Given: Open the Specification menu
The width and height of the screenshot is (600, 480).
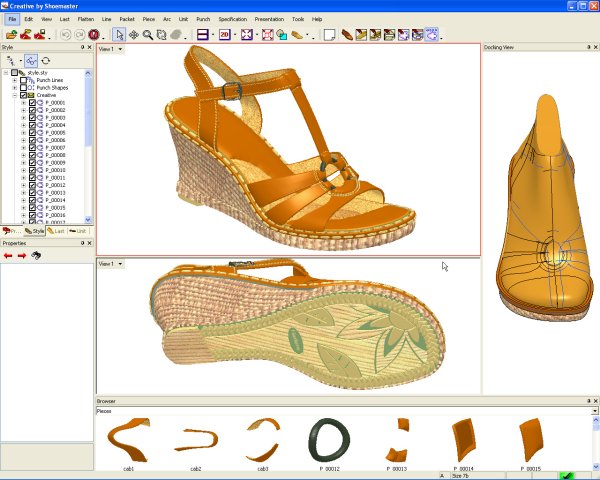Looking at the screenshot, I should tap(233, 19).
